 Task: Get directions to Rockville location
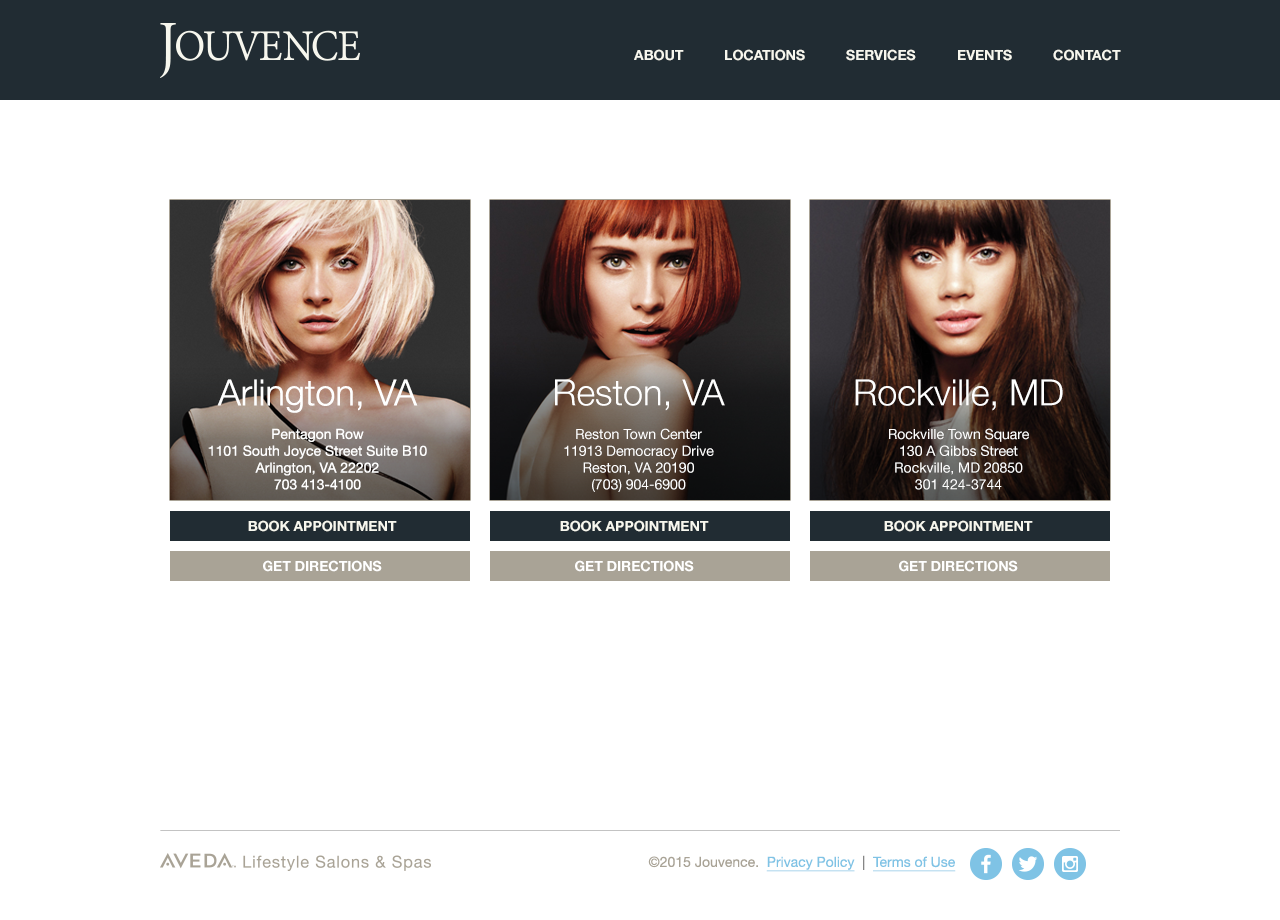click(x=960, y=566)
